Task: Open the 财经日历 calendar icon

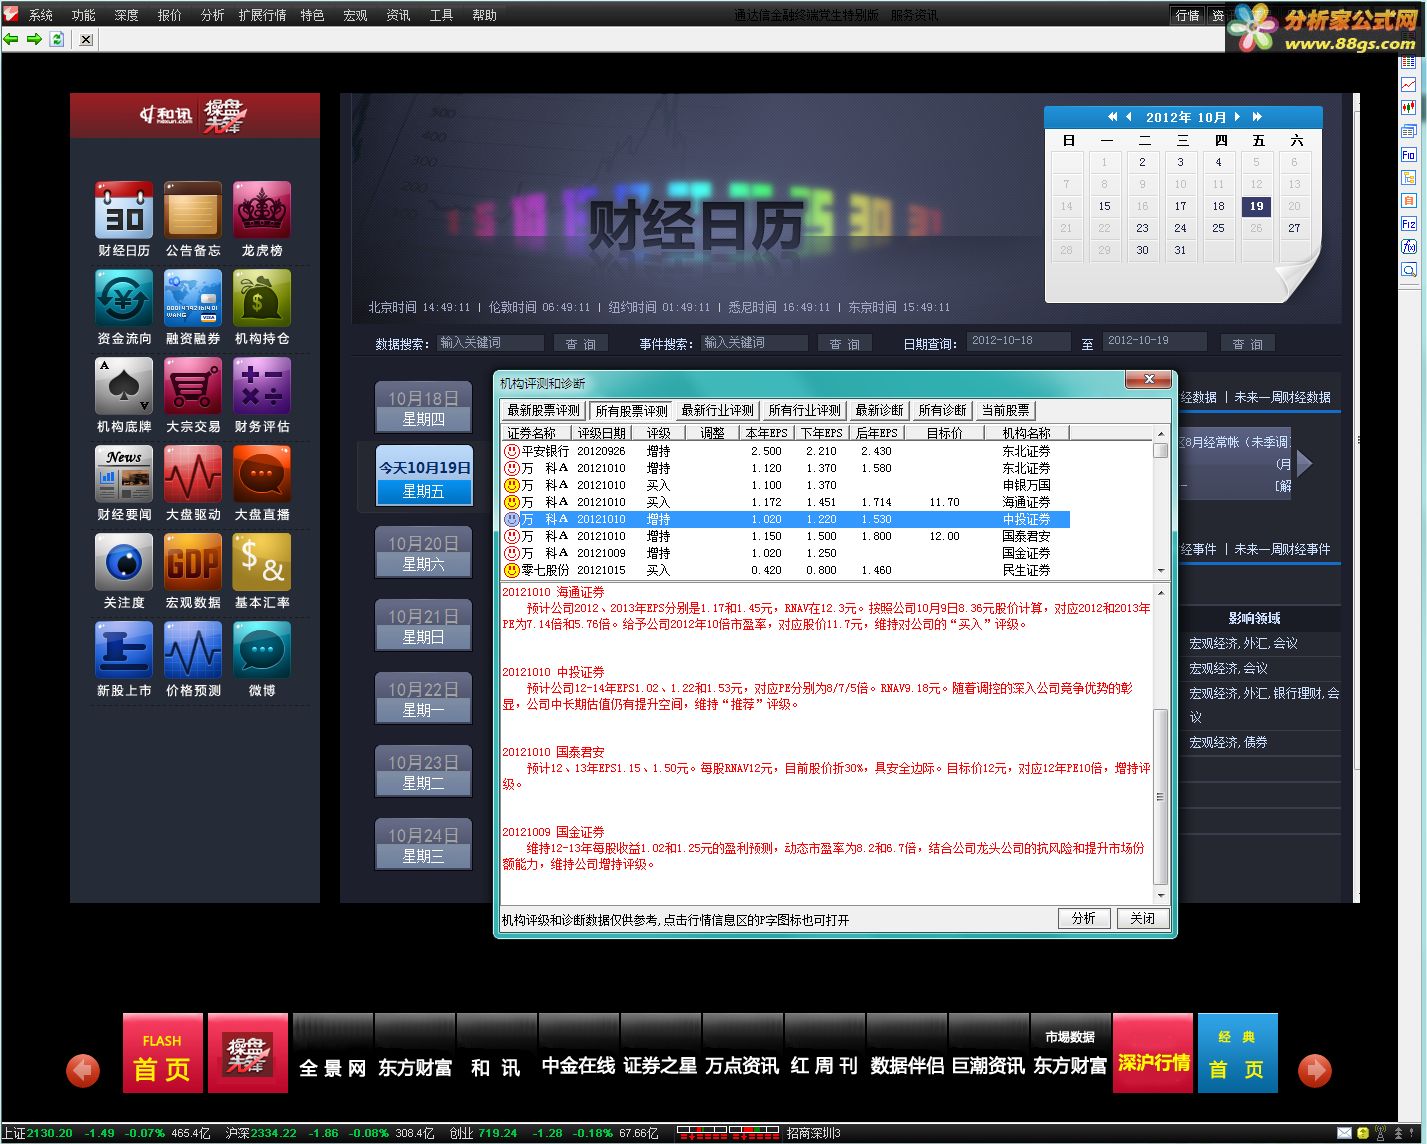Action: 124,210
